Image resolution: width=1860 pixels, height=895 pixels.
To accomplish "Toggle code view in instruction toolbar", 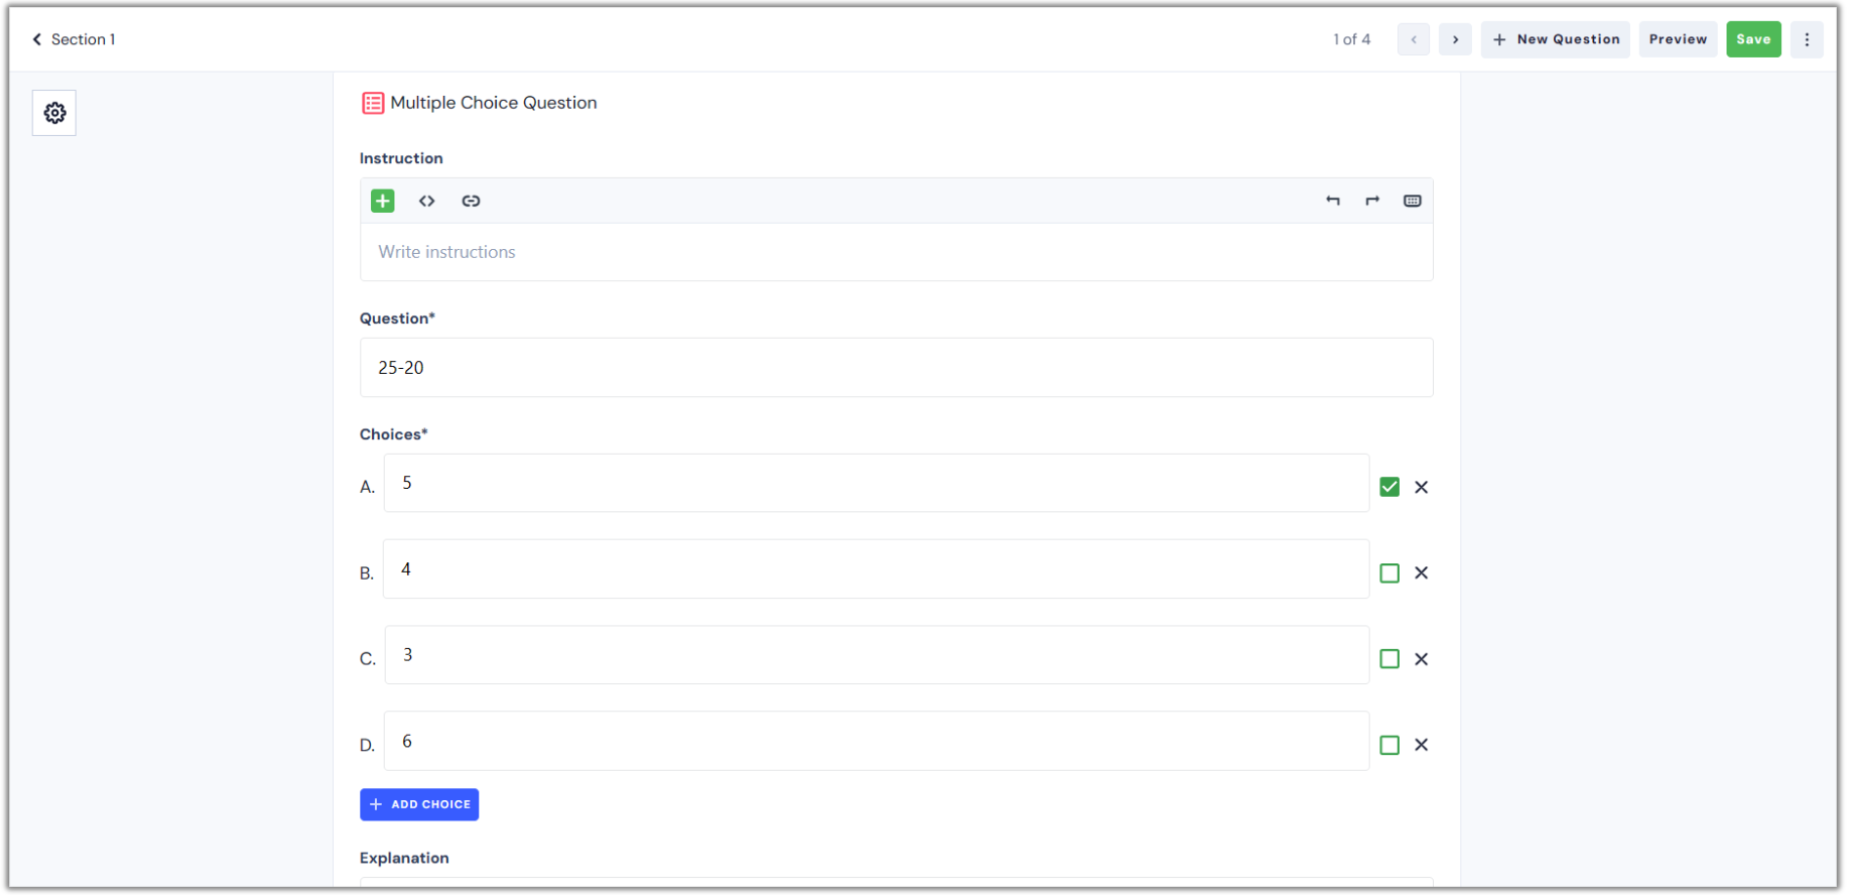I will coord(427,201).
